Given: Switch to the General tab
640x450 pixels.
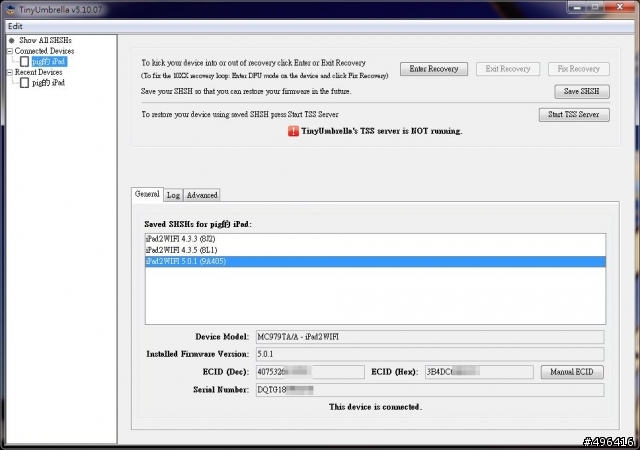Looking at the screenshot, I should (x=147, y=194).
